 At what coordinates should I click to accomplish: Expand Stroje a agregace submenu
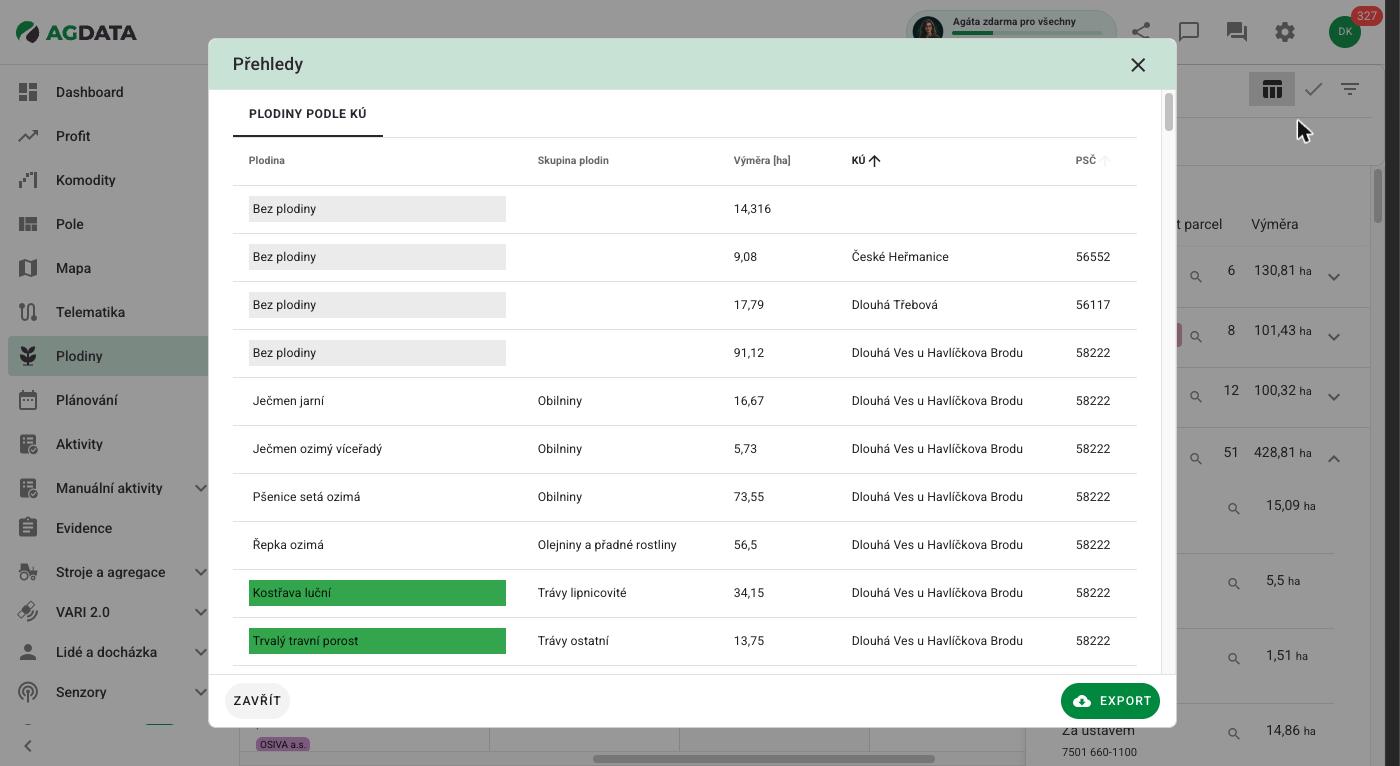(x=201, y=572)
